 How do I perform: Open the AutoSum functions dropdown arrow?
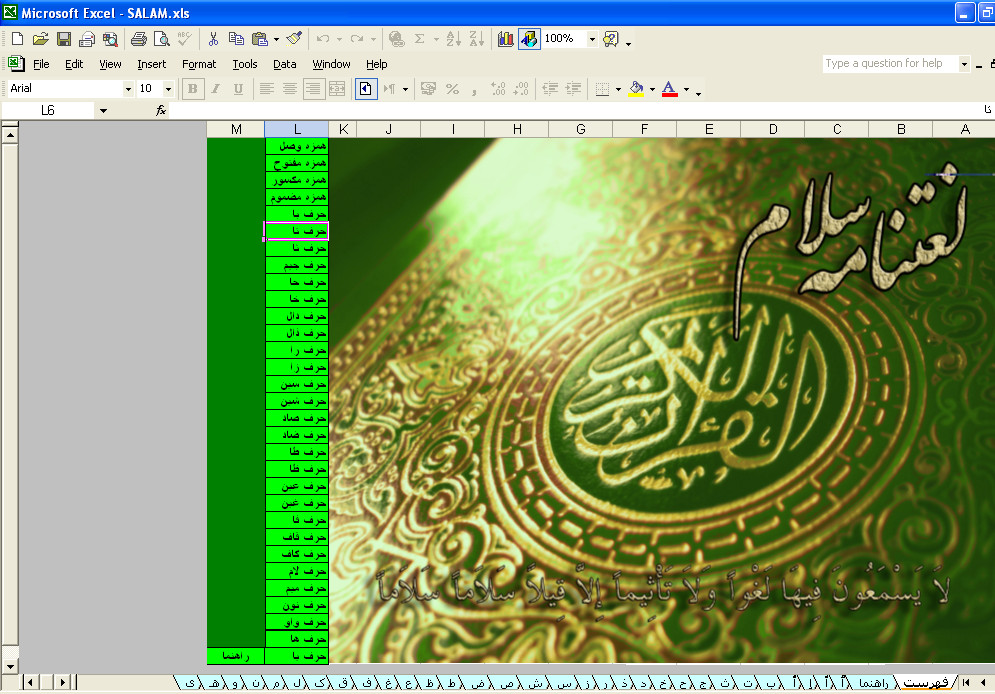(x=436, y=39)
